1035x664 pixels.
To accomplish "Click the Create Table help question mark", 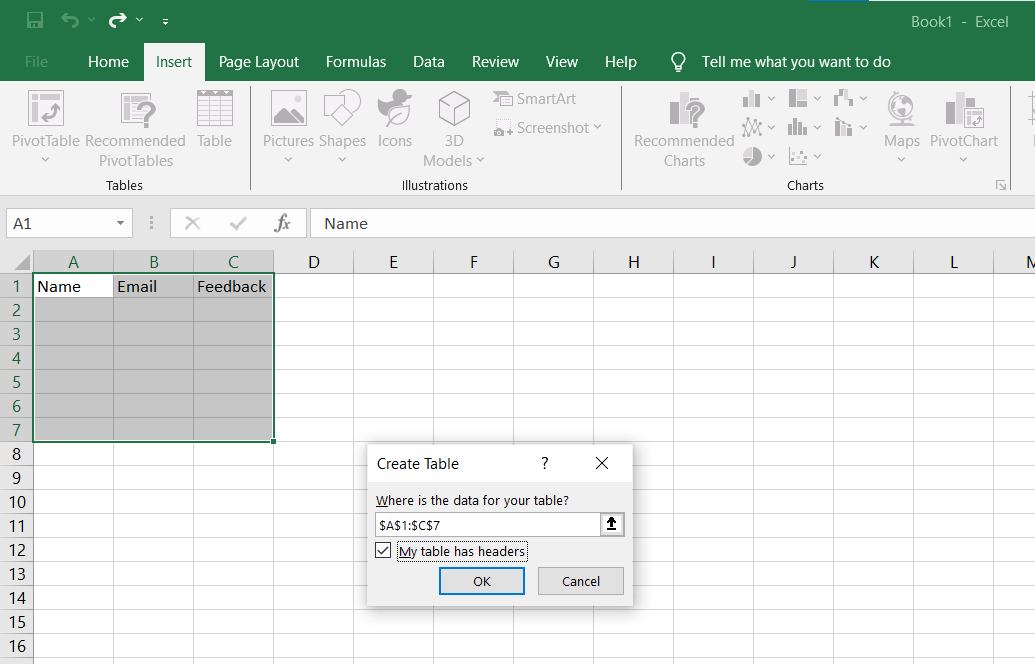I will (545, 463).
